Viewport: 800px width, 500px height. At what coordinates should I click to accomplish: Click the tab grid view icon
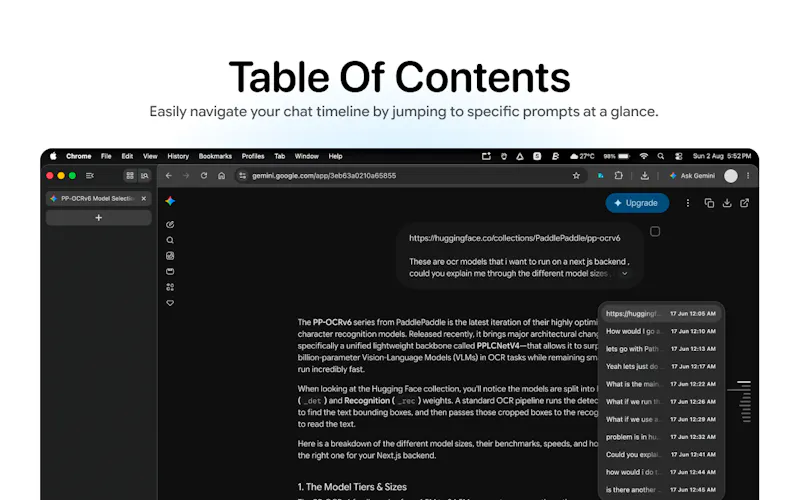coord(130,176)
